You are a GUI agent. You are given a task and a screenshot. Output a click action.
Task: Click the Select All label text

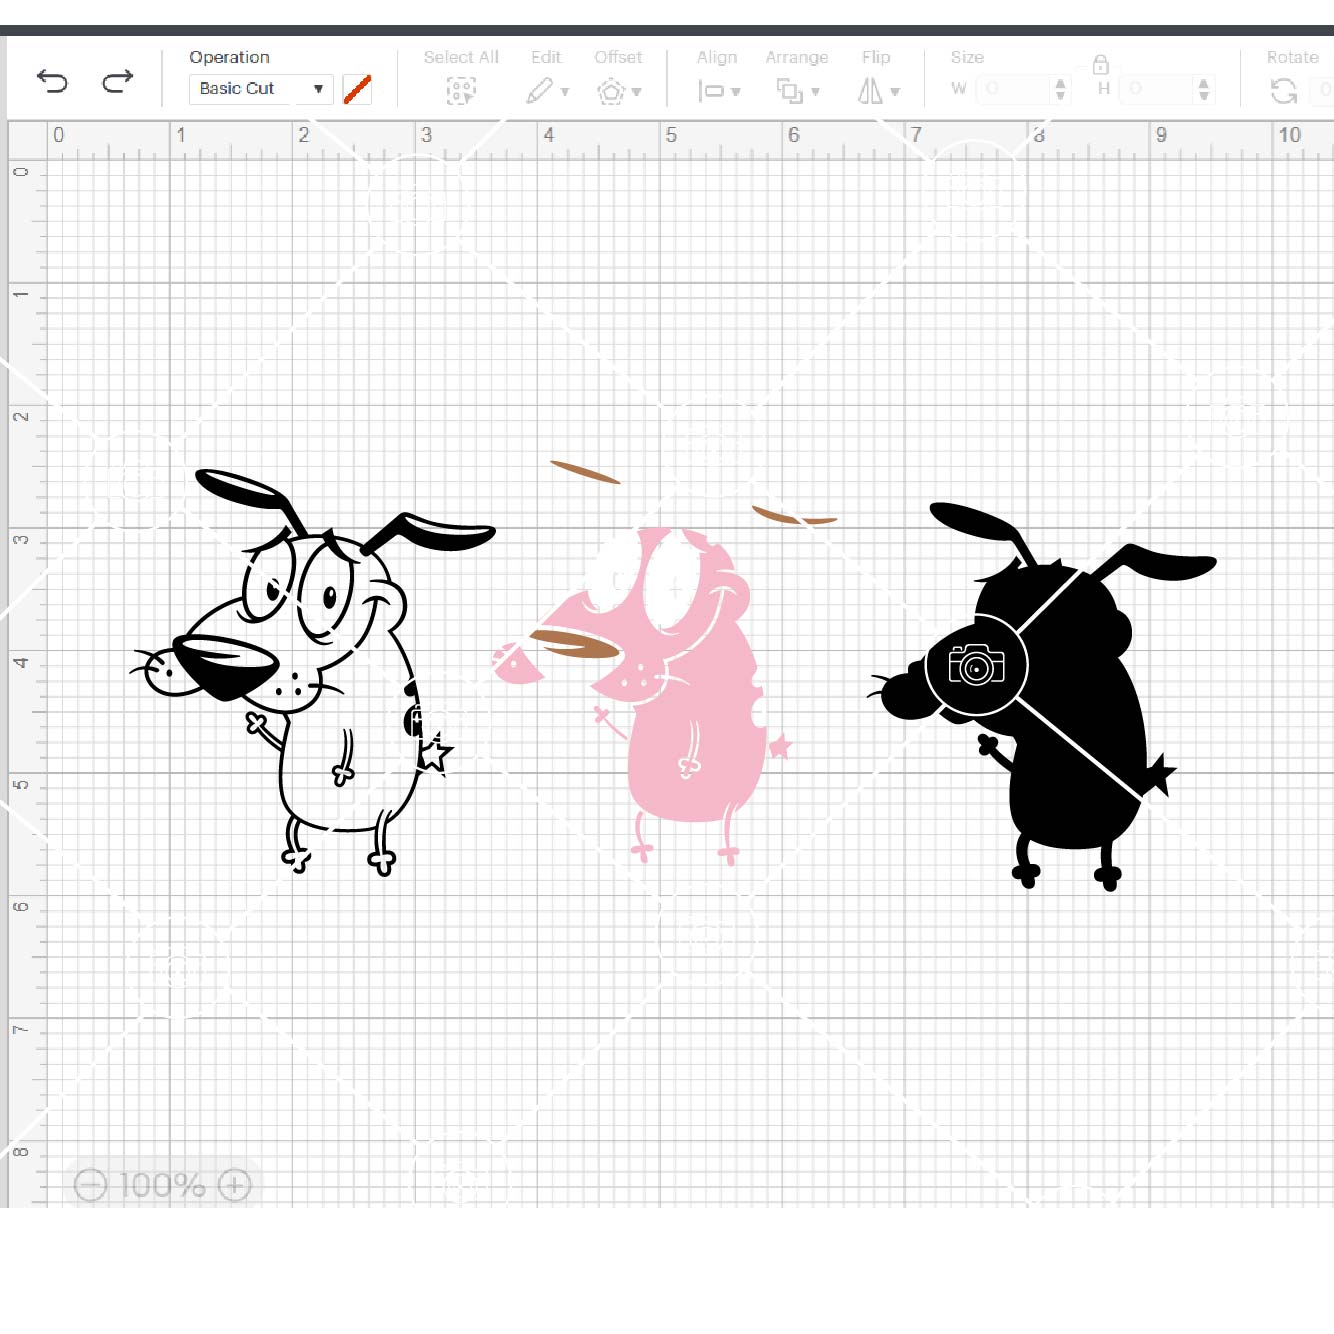coord(461,57)
